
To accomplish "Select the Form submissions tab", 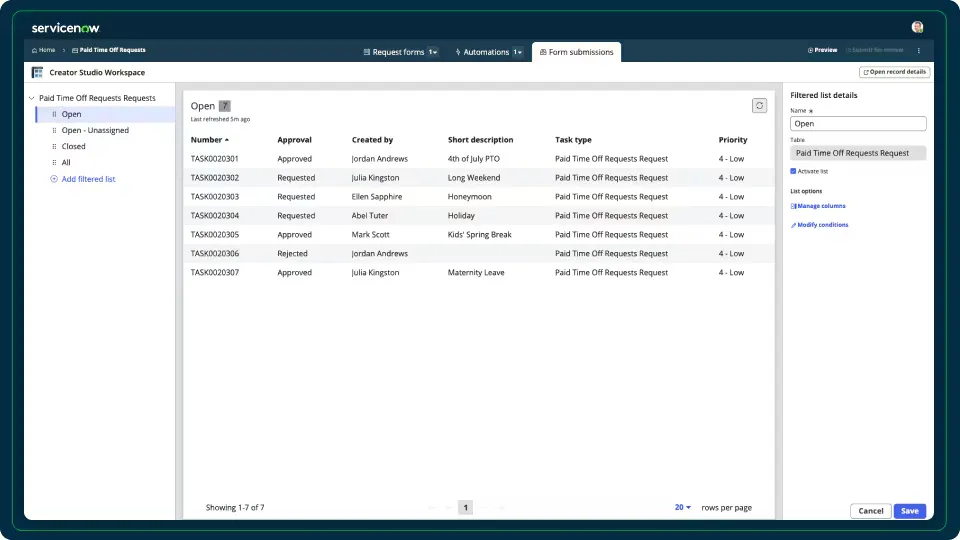I will pyautogui.click(x=576, y=52).
